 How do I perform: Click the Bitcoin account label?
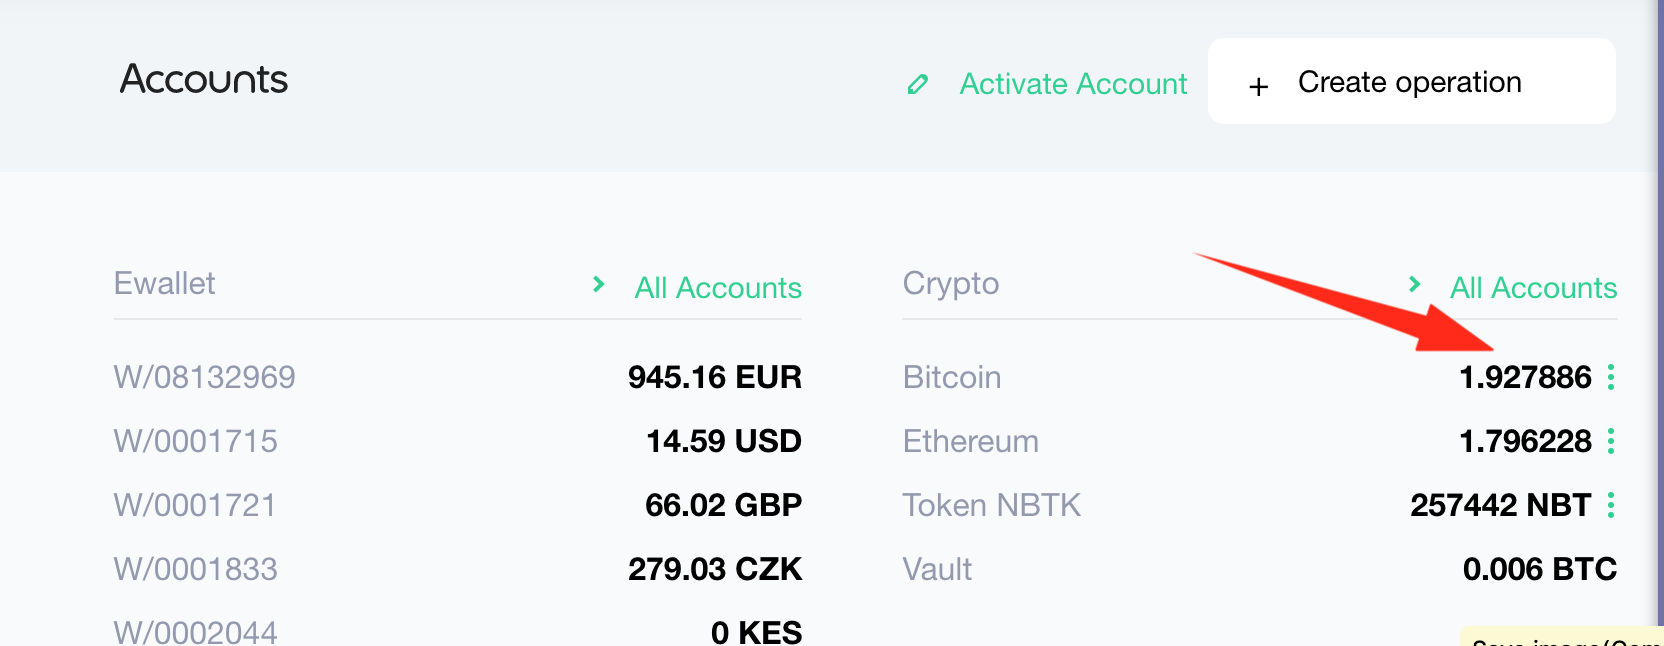[952, 377]
